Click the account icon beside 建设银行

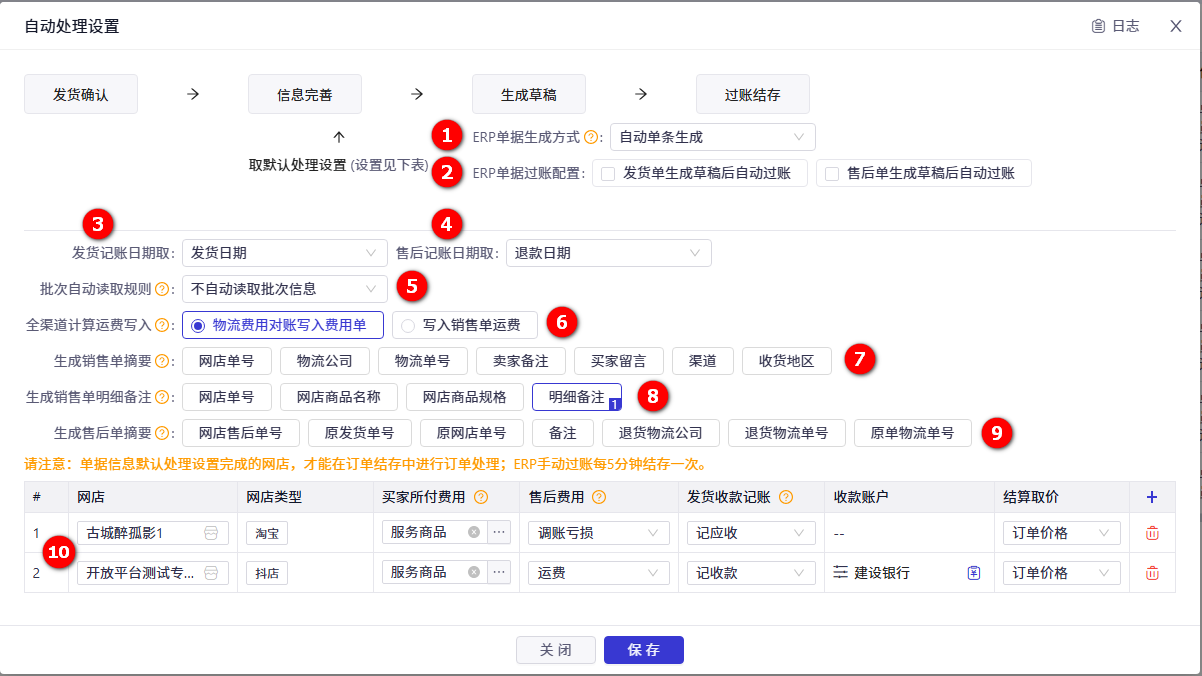974,573
